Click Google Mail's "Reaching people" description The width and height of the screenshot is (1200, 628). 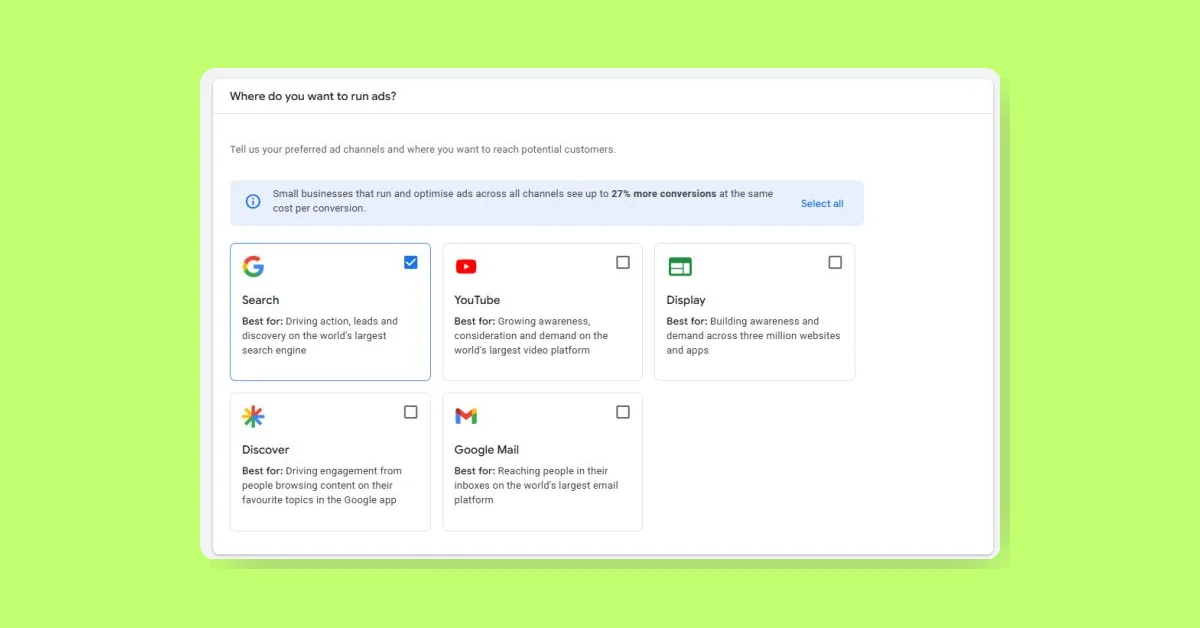click(x=536, y=485)
